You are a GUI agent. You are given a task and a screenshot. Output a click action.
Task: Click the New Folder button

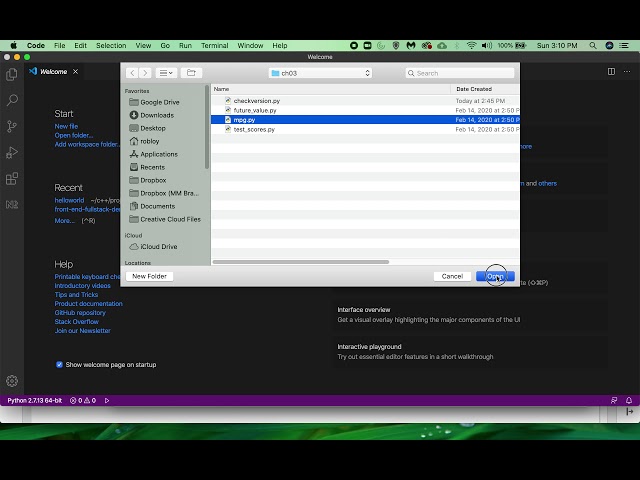[x=149, y=276]
